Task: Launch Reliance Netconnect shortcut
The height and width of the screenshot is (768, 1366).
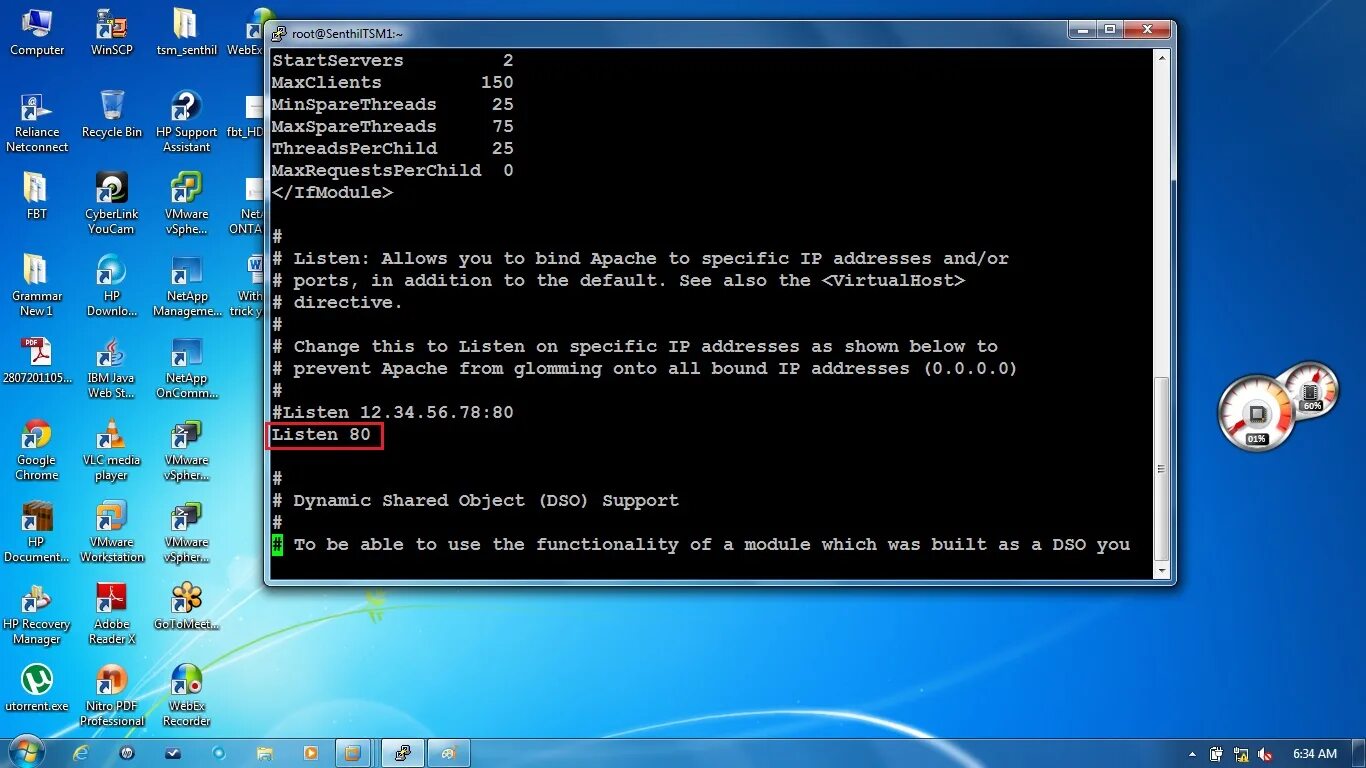Action: [x=37, y=121]
